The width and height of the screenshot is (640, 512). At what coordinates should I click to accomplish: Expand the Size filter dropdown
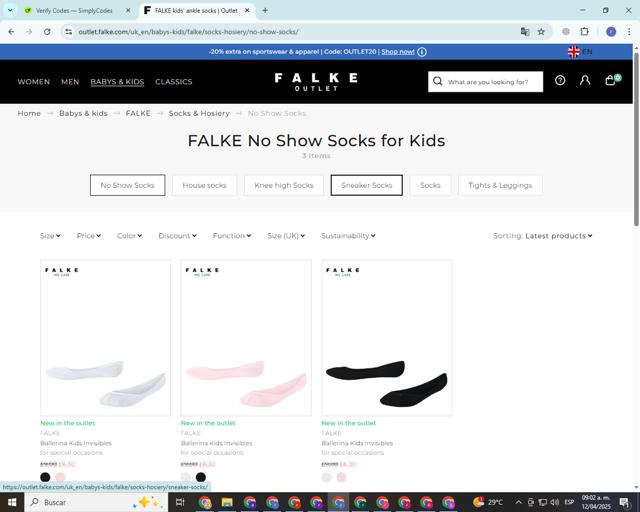(50, 236)
